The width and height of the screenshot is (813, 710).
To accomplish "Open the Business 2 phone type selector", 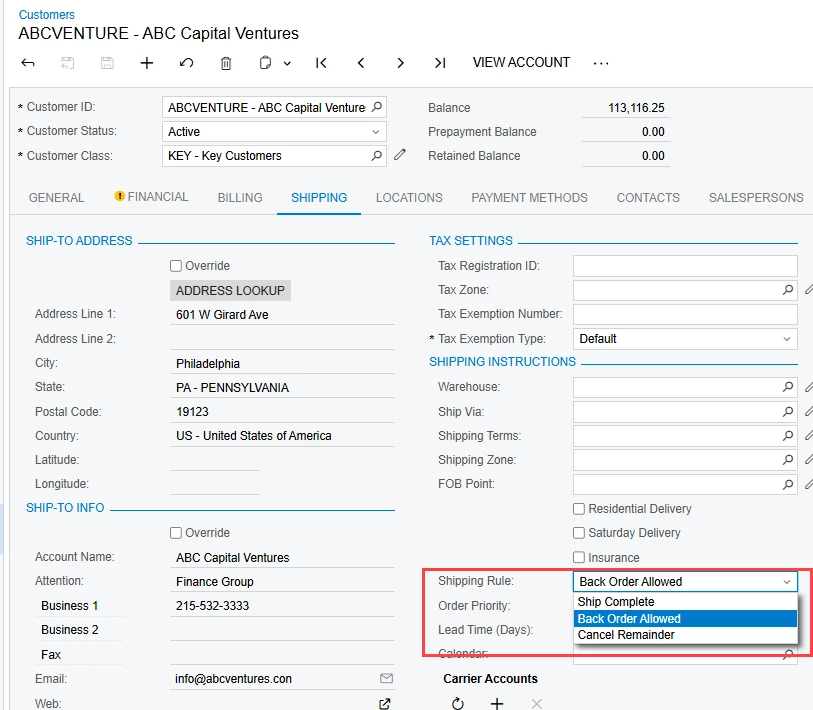I will 79,630.
